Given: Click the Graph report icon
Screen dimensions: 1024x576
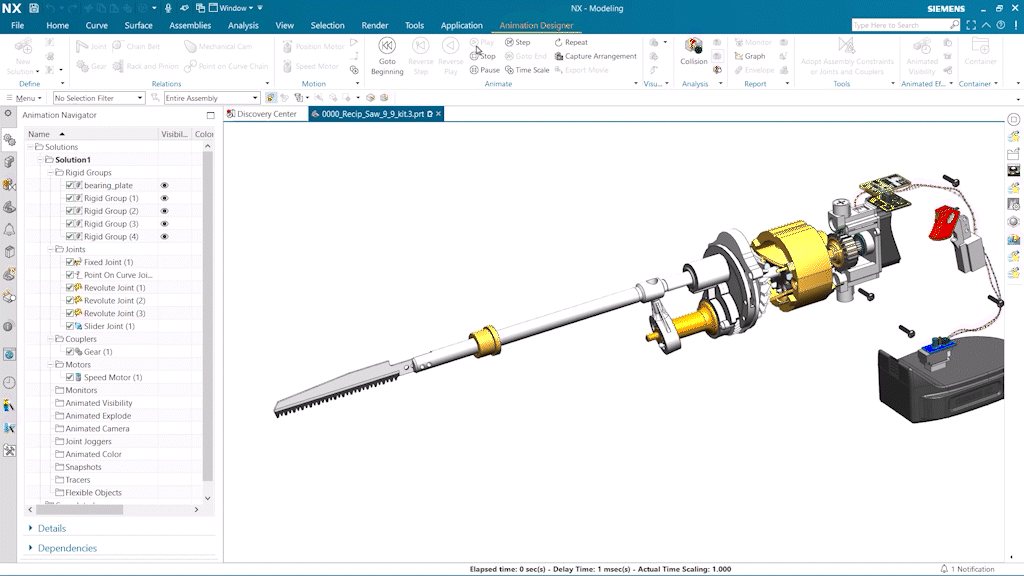Looking at the screenshot, I should point(749,56).
